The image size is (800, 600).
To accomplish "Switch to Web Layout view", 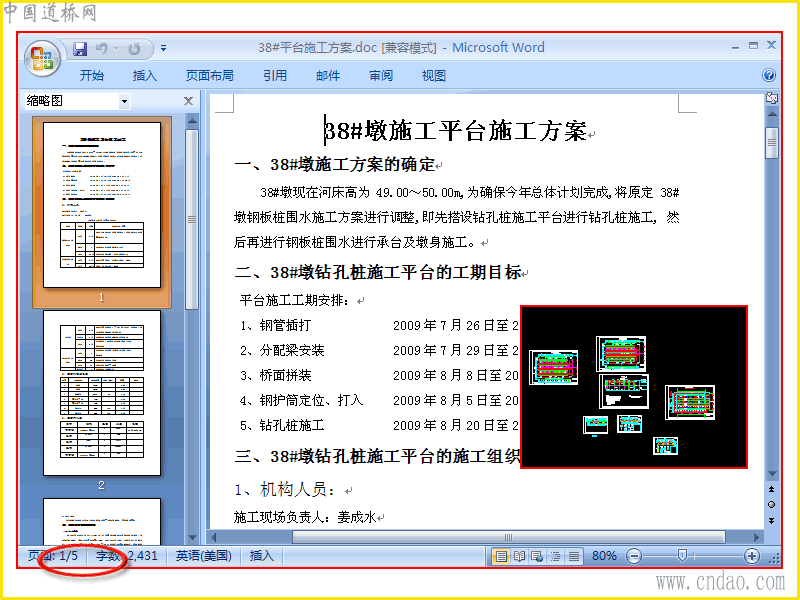I will (x=537, y=556).
